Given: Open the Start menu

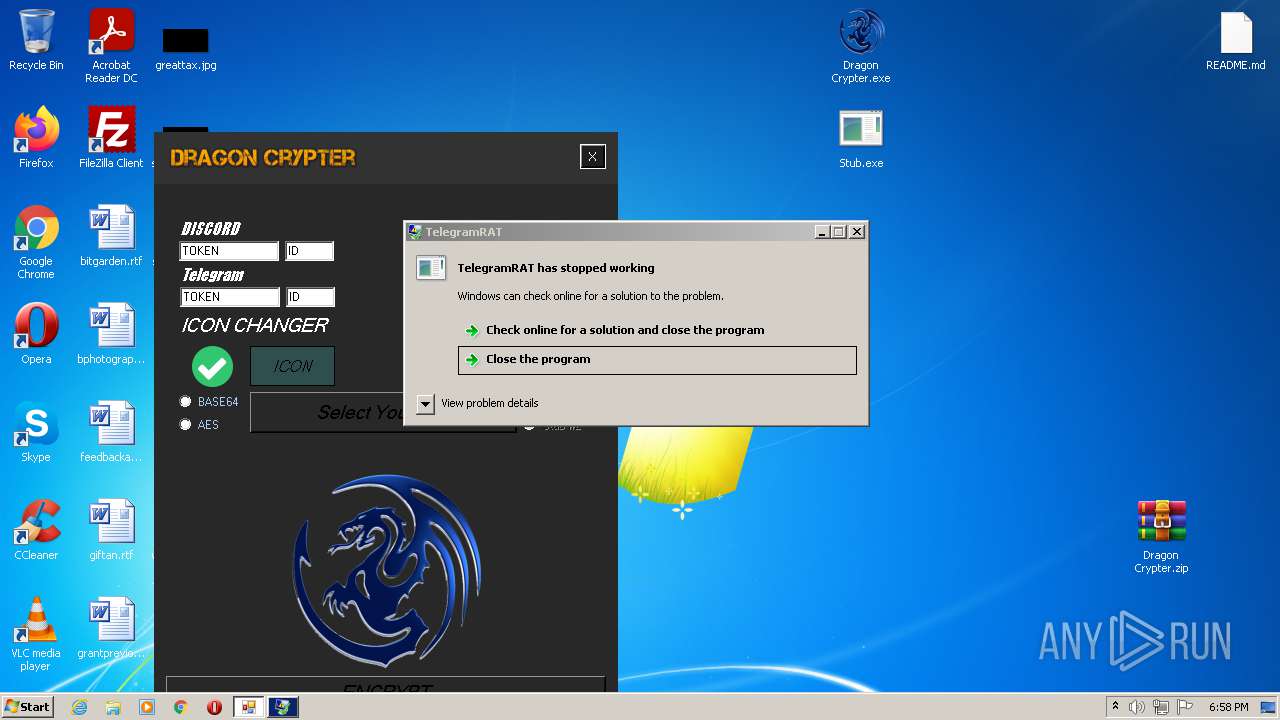Looking at the screenshot, I should point(27,707).
